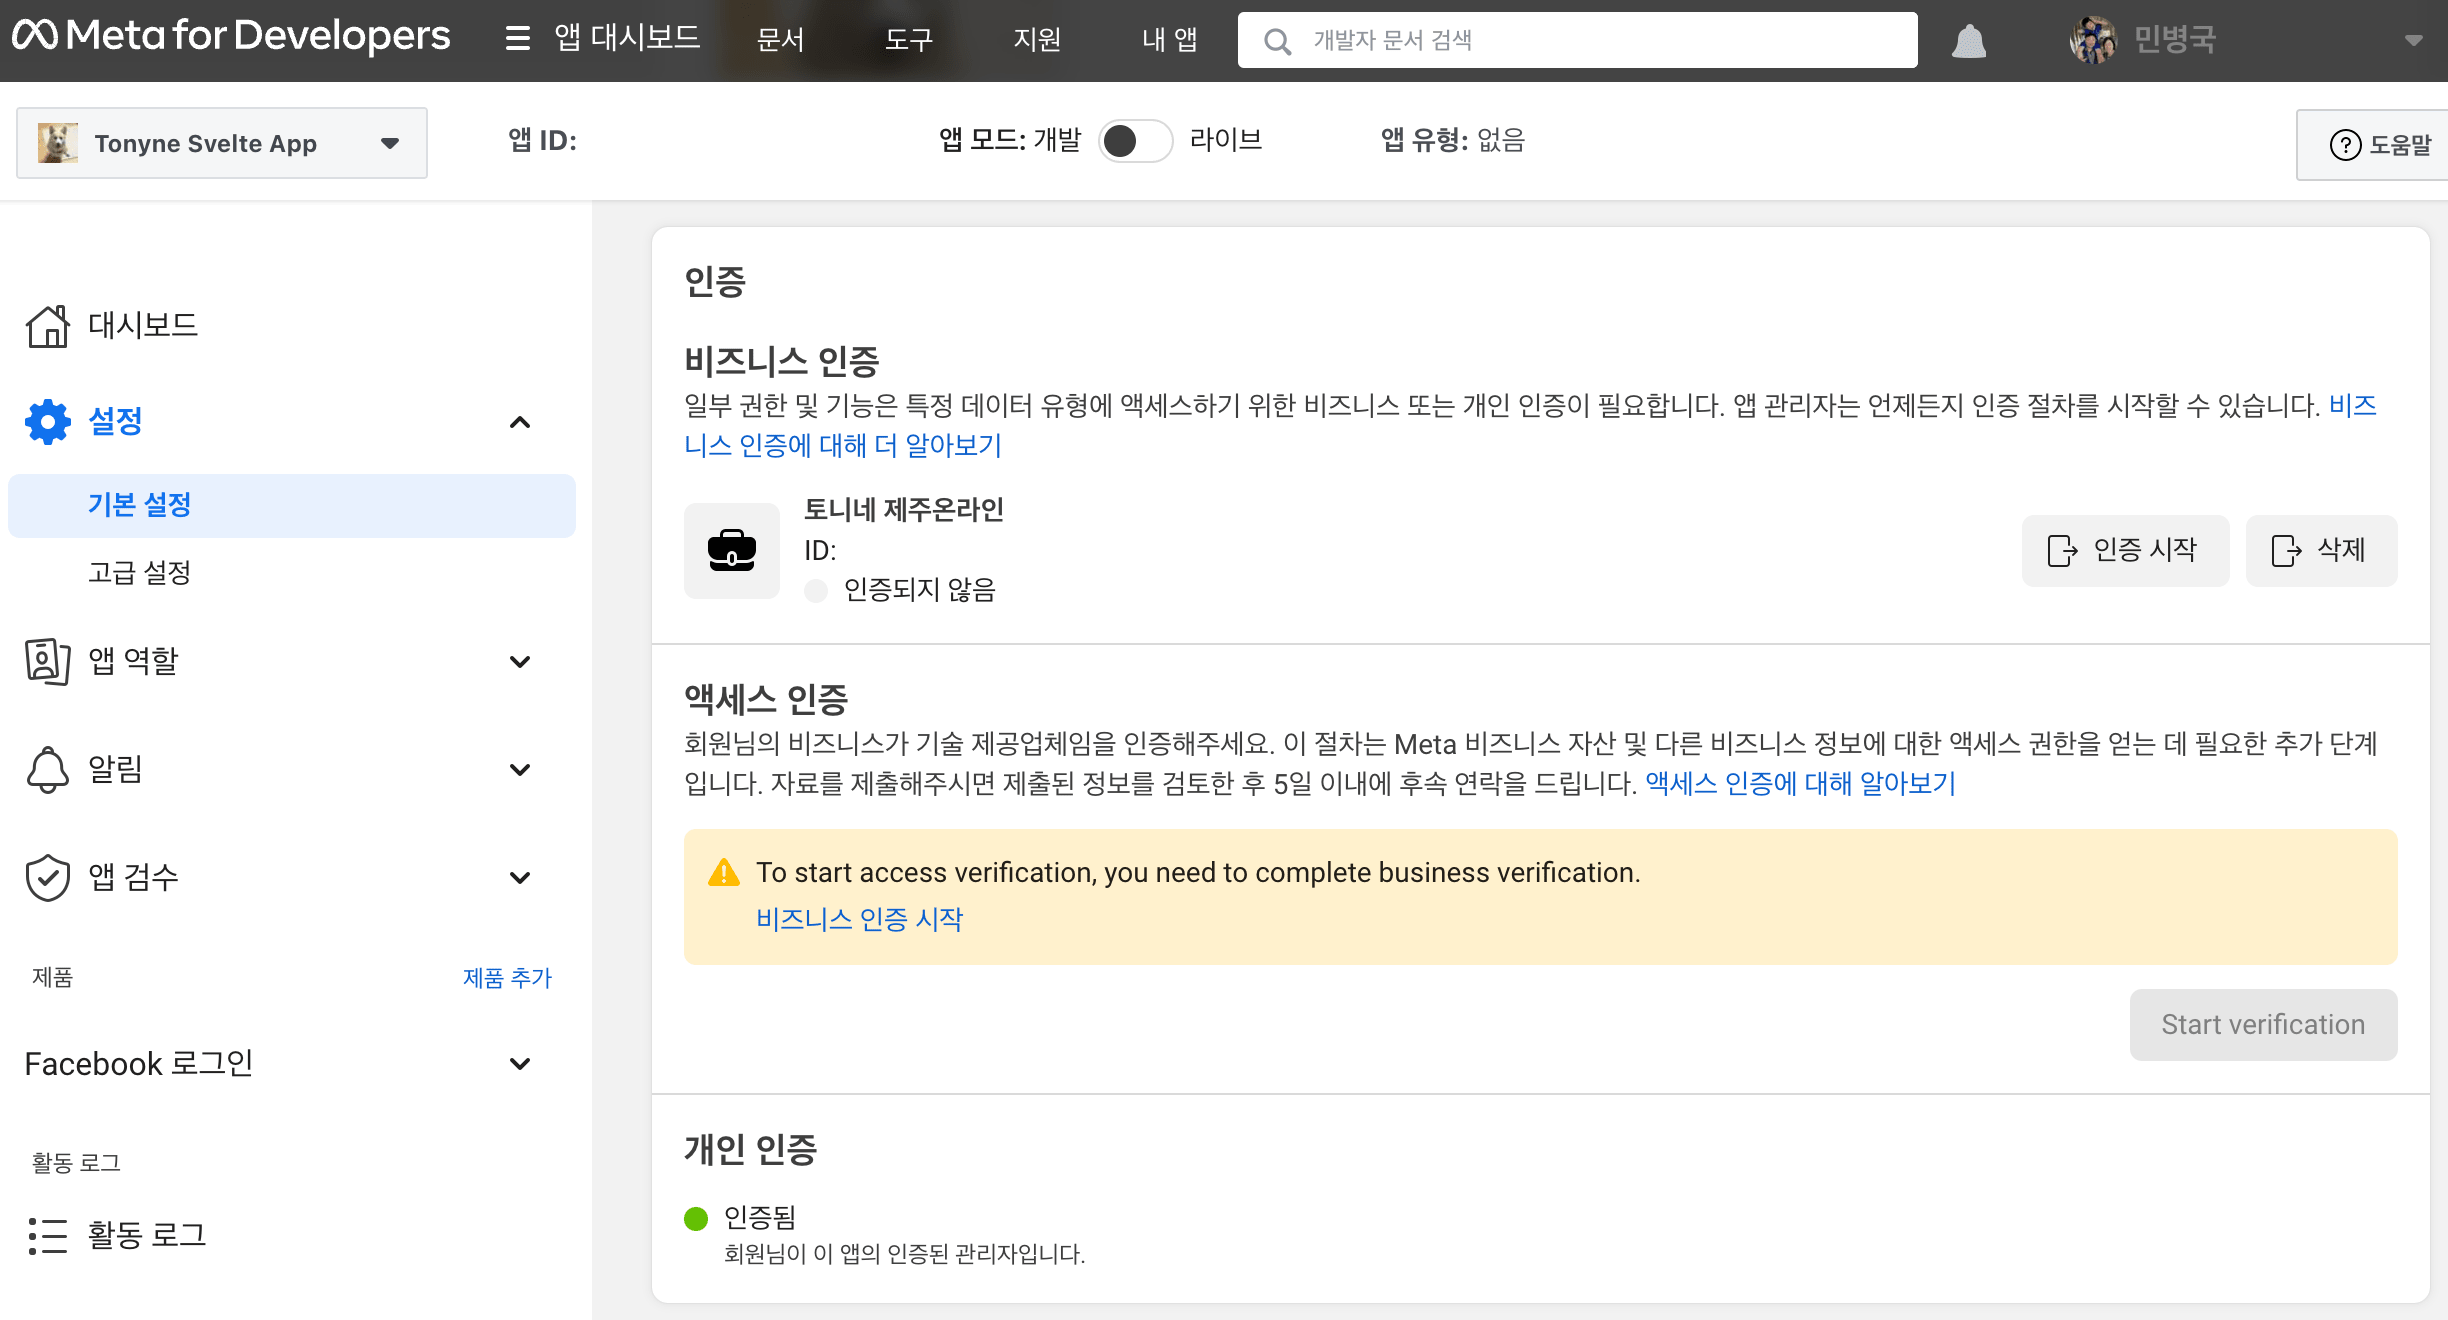The height and width of the screenshot is (1320, 2448).
Task: Click the 토니네 제주온라인 business name
Action: [903, 510]
